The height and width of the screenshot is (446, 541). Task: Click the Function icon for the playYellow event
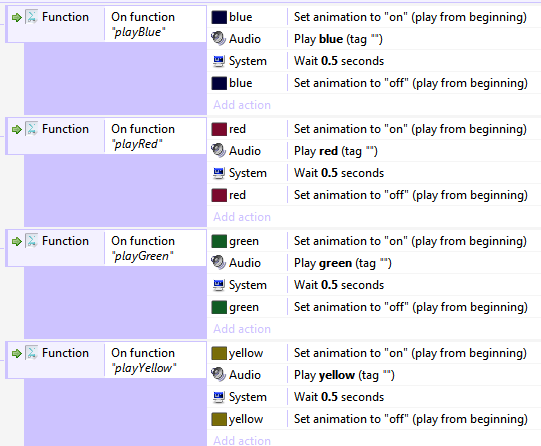coord(32,353)
